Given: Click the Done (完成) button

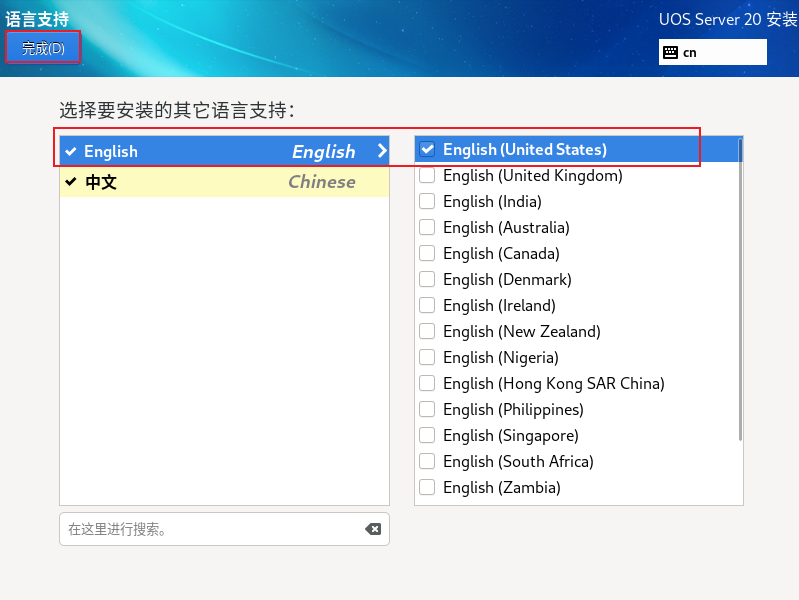Looking at the screenshot, I should 43,48.
